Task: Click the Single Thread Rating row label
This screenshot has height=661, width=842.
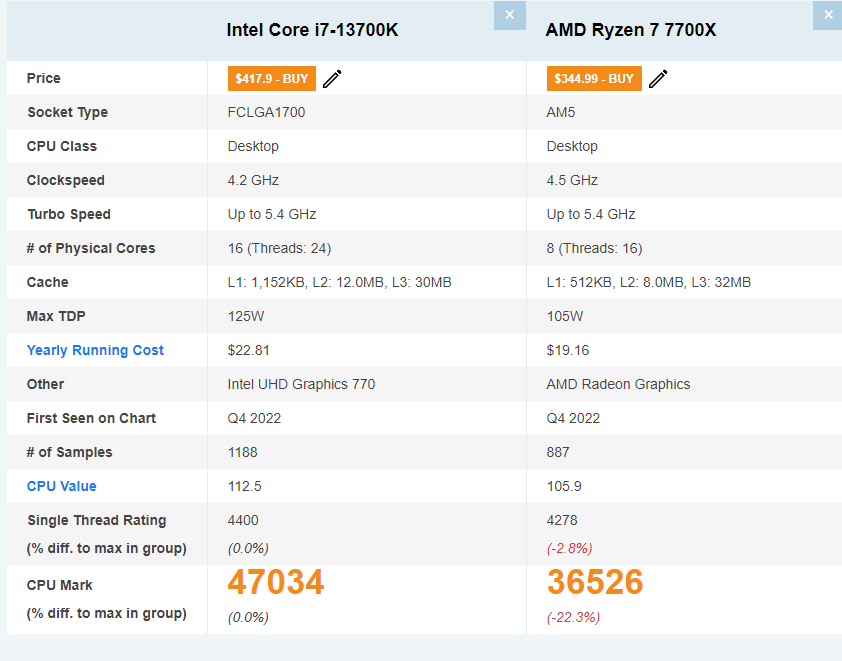Action: pos(97,520)
